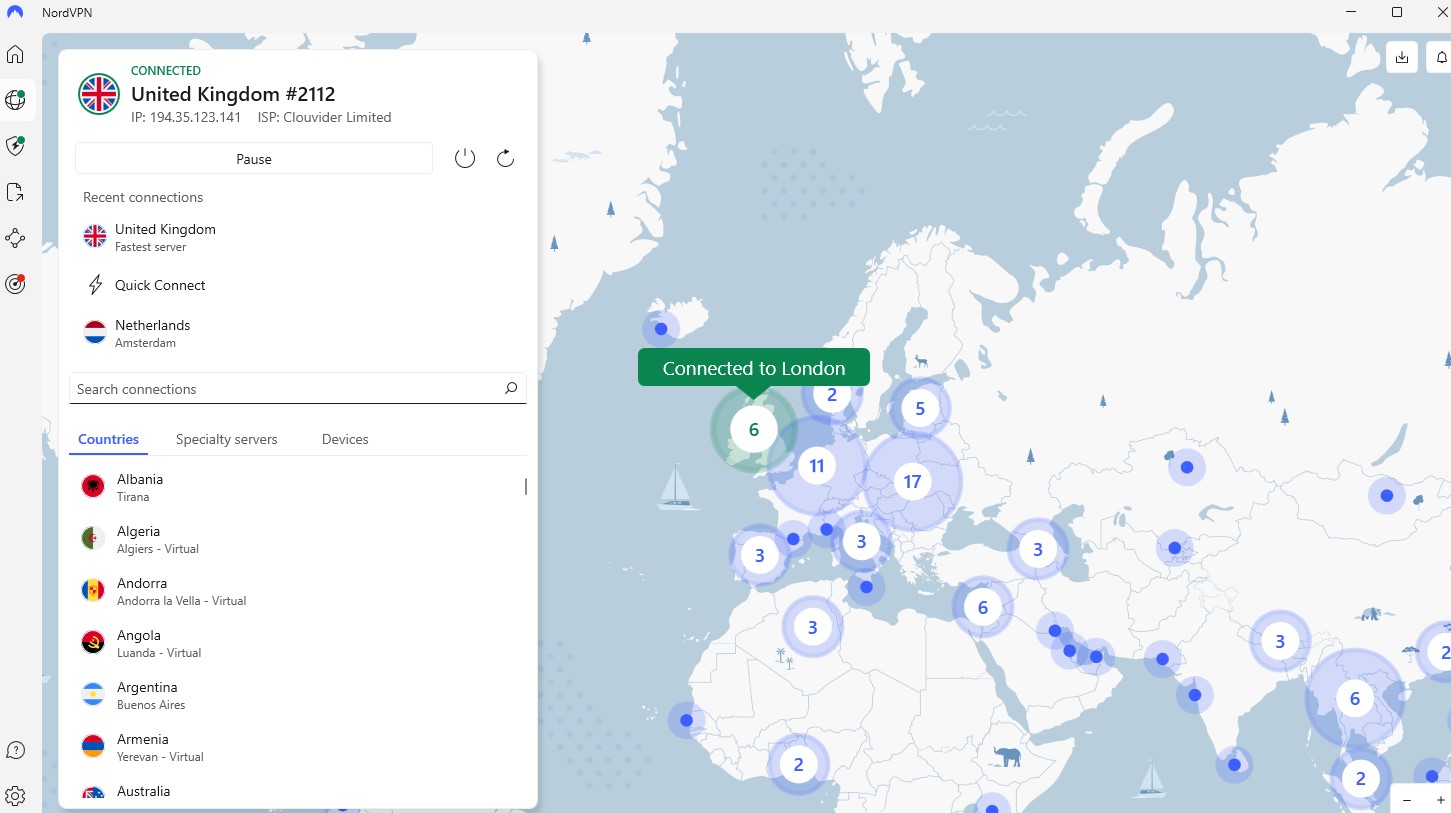Image resolution: width=1451 pixels, height=813 pixels.
Task: Open the Threat Protection shield icon
Action: point(15,146)
